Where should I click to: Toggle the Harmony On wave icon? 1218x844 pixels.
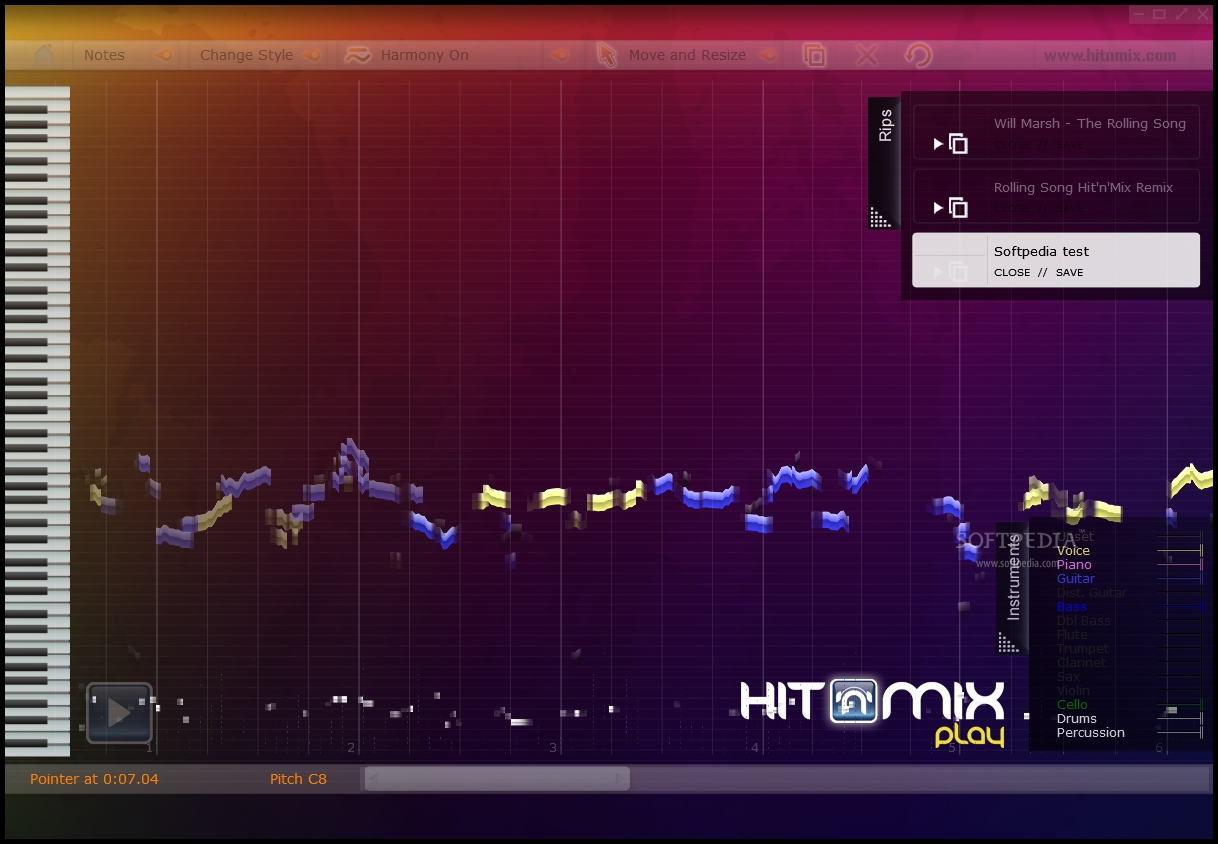click(x=357, y=55)
